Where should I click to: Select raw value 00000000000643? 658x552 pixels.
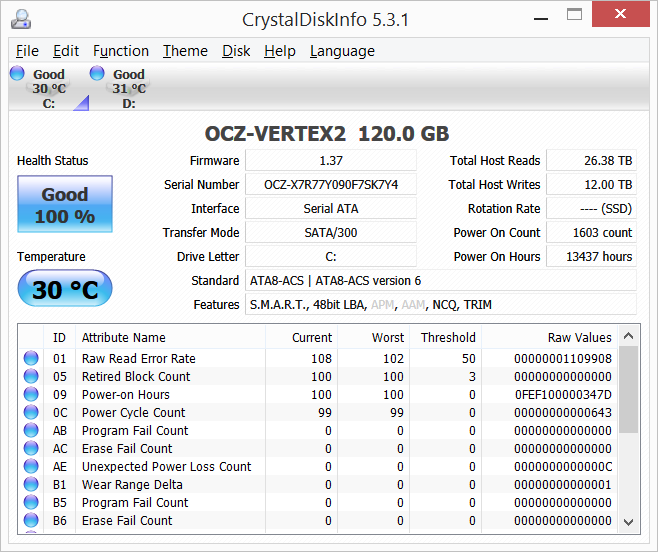point(563,413)
